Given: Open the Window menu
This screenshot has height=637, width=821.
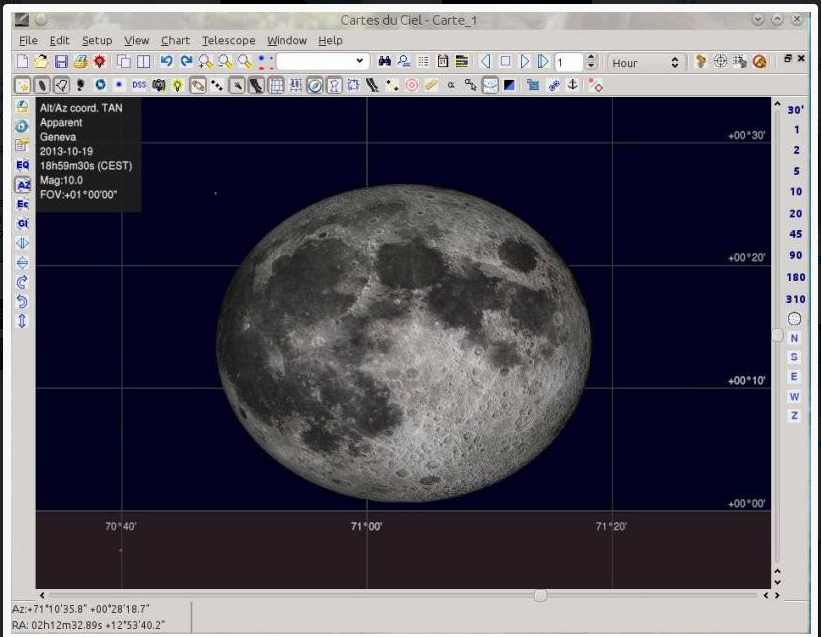Looking at the screenshot, I should click(x=286, y=40).
